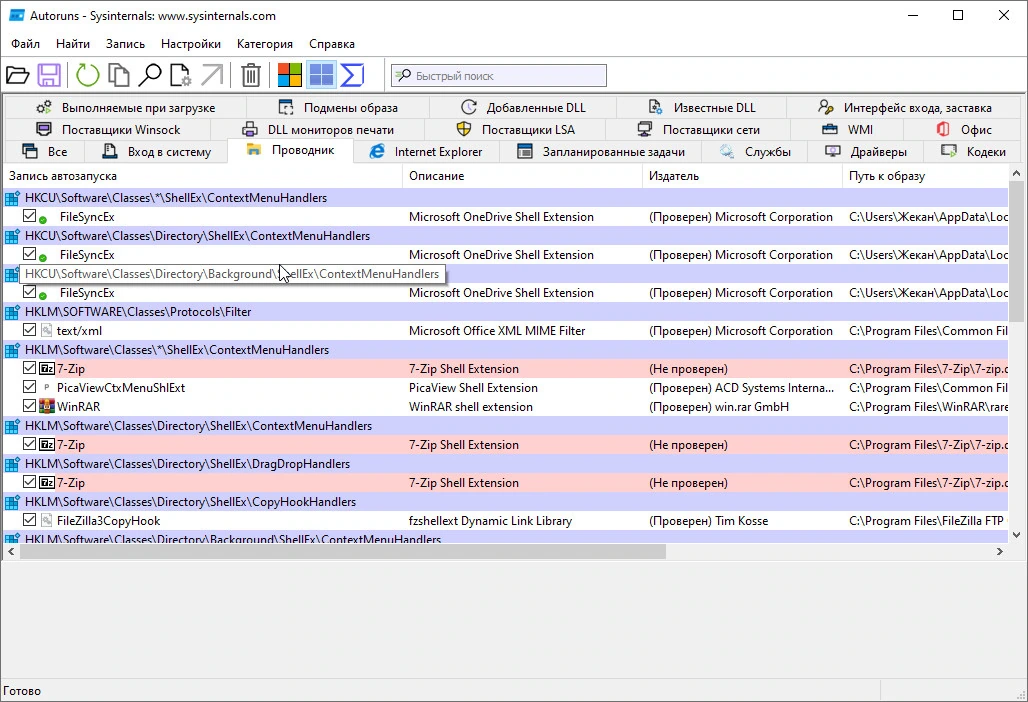Open the Настройки menu
This screenshot has height=702, width=1028.
pos(191,44)
